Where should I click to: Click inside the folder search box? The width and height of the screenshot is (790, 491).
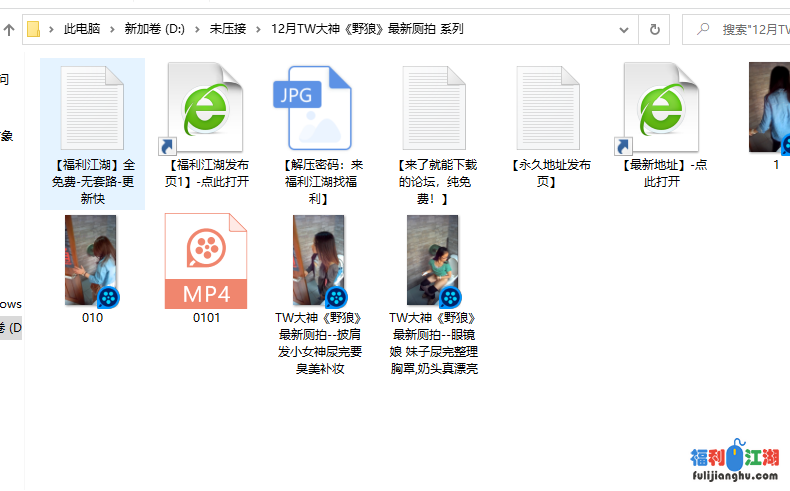(750, 29)
